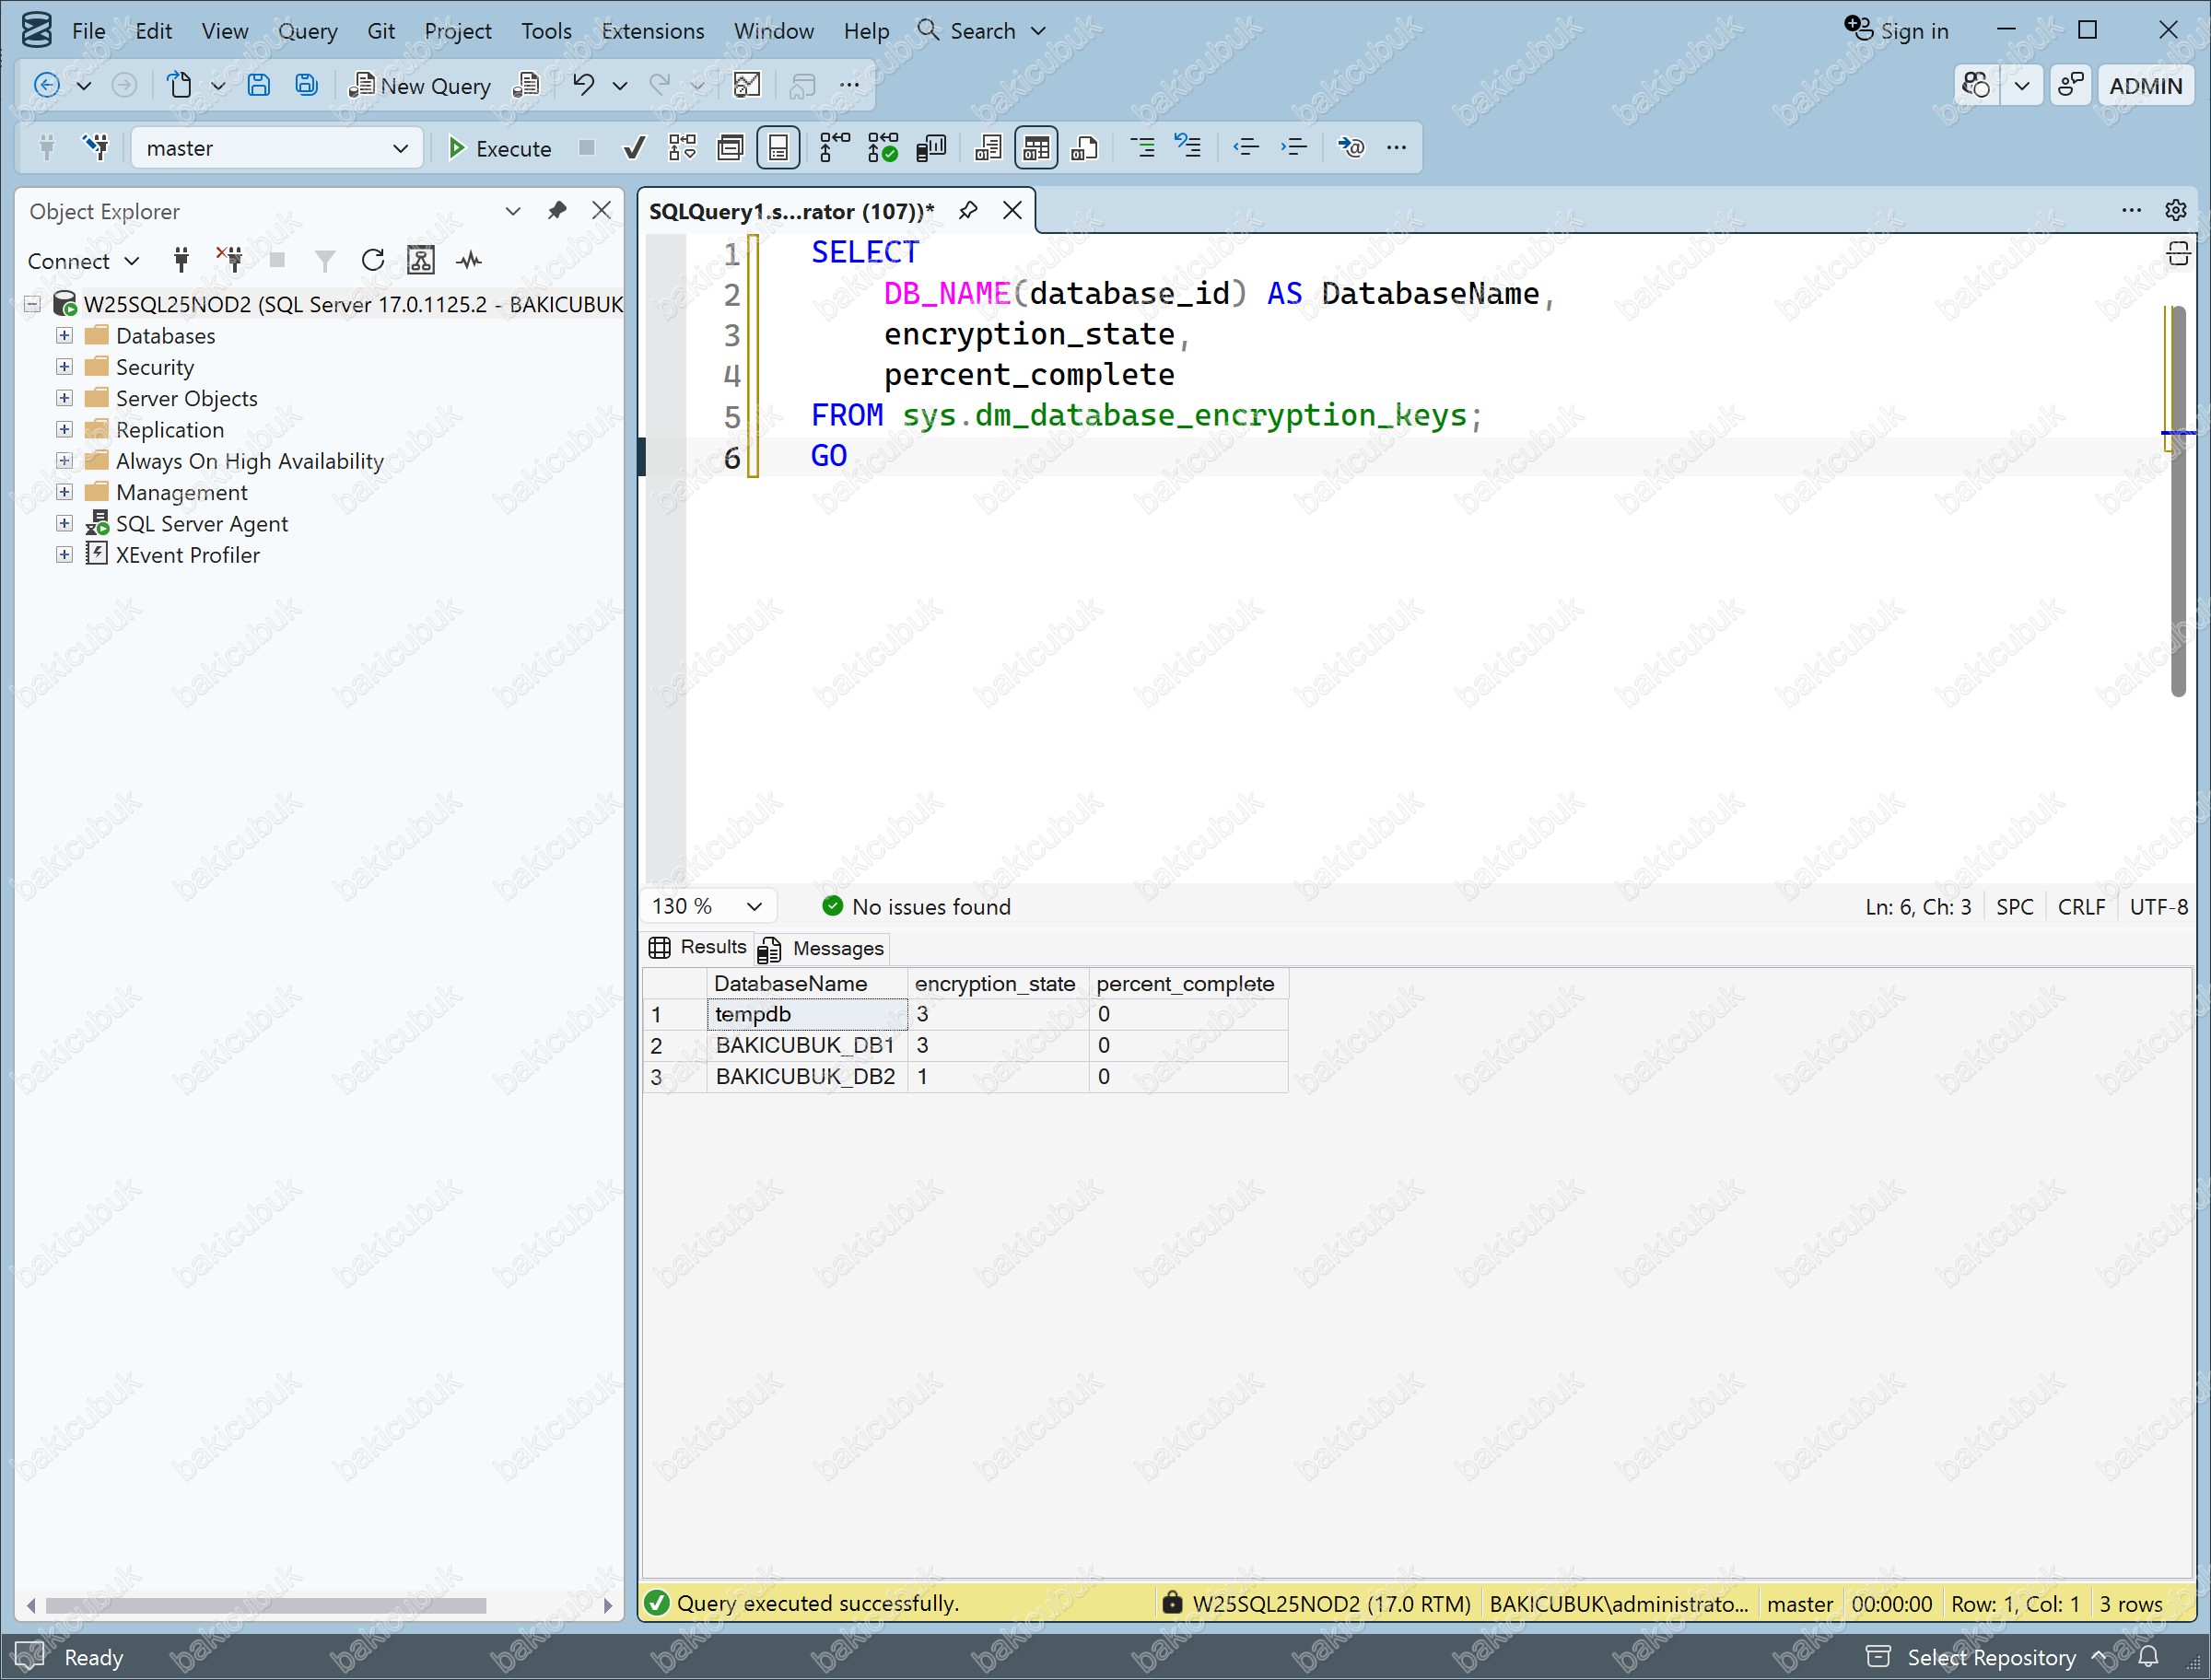
Task: Click the Save All icon
Action: point(306,85)
